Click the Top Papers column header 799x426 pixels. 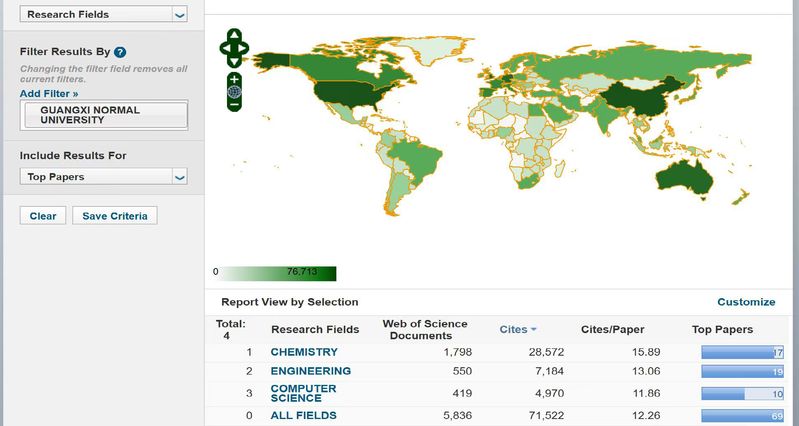[722, 330]
